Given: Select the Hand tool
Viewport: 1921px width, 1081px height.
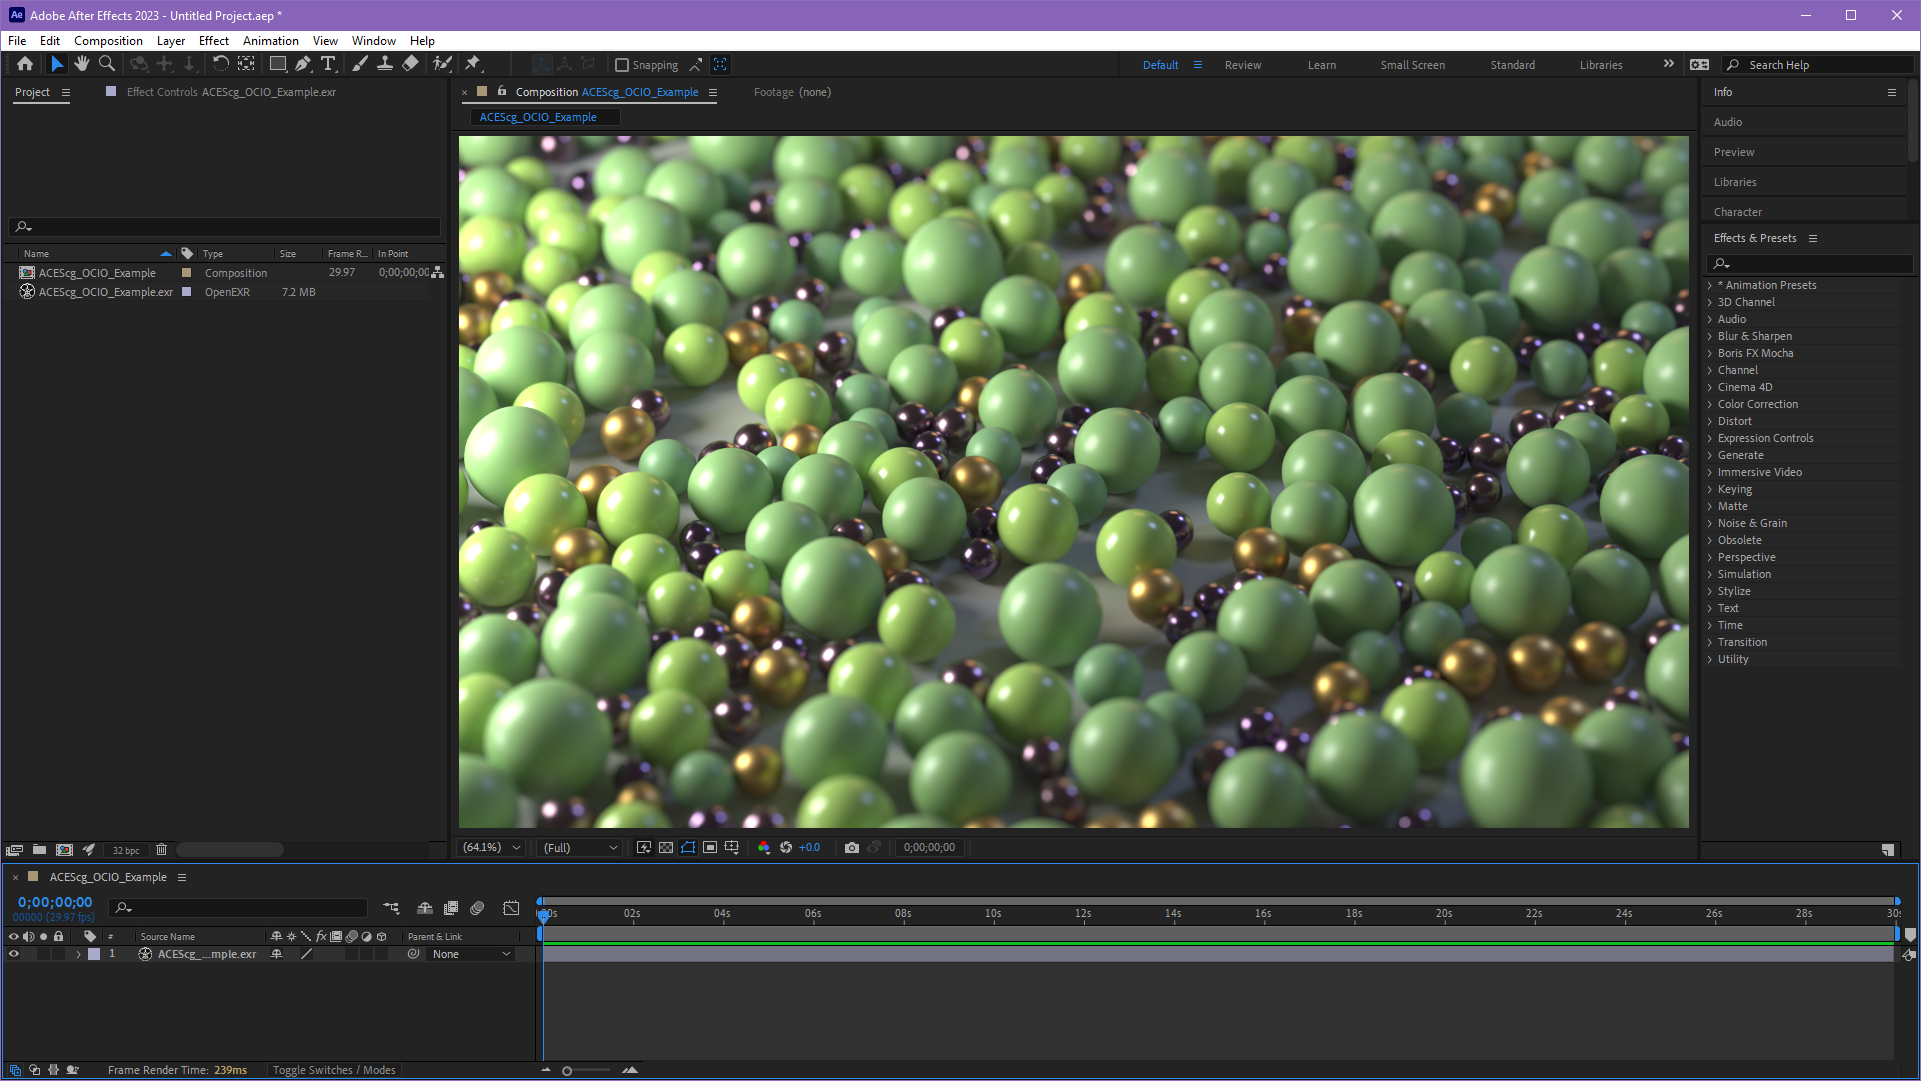Looking at the screenshot, I should pos(82,64).
